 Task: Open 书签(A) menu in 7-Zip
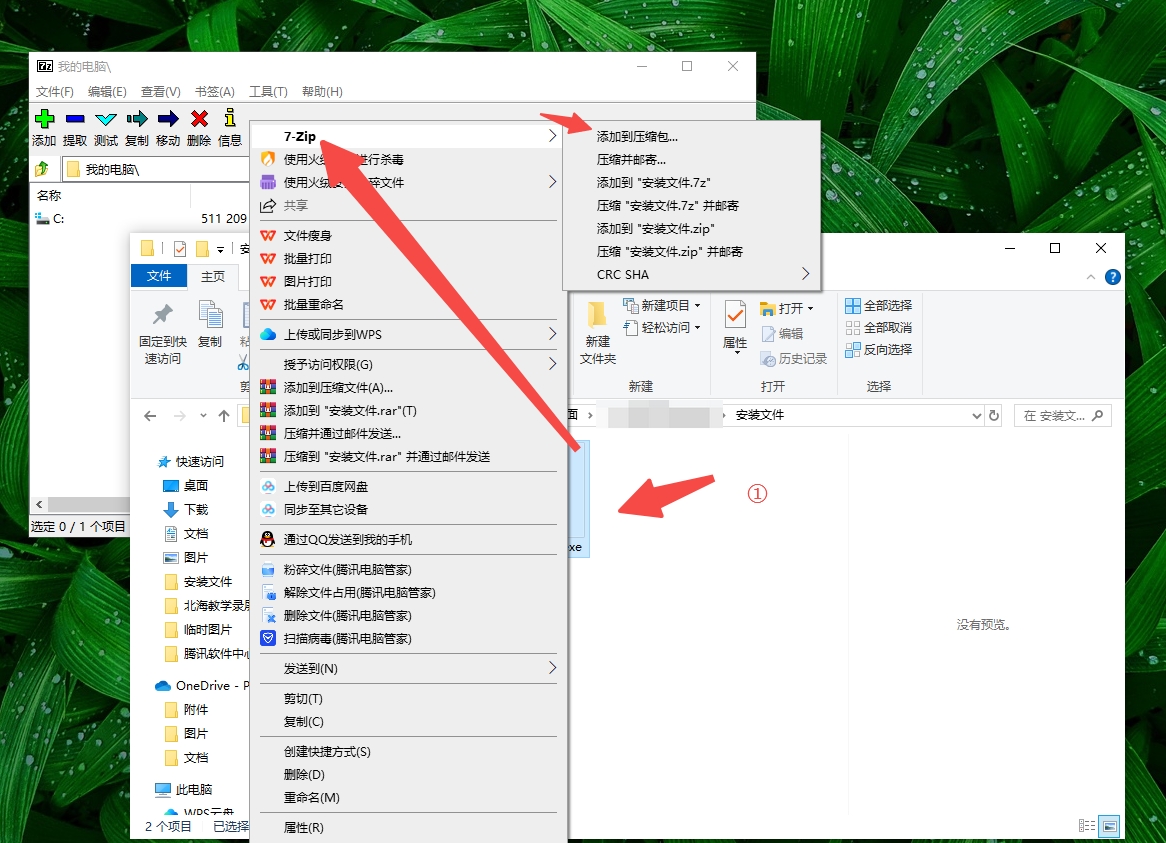coord(214,91)
